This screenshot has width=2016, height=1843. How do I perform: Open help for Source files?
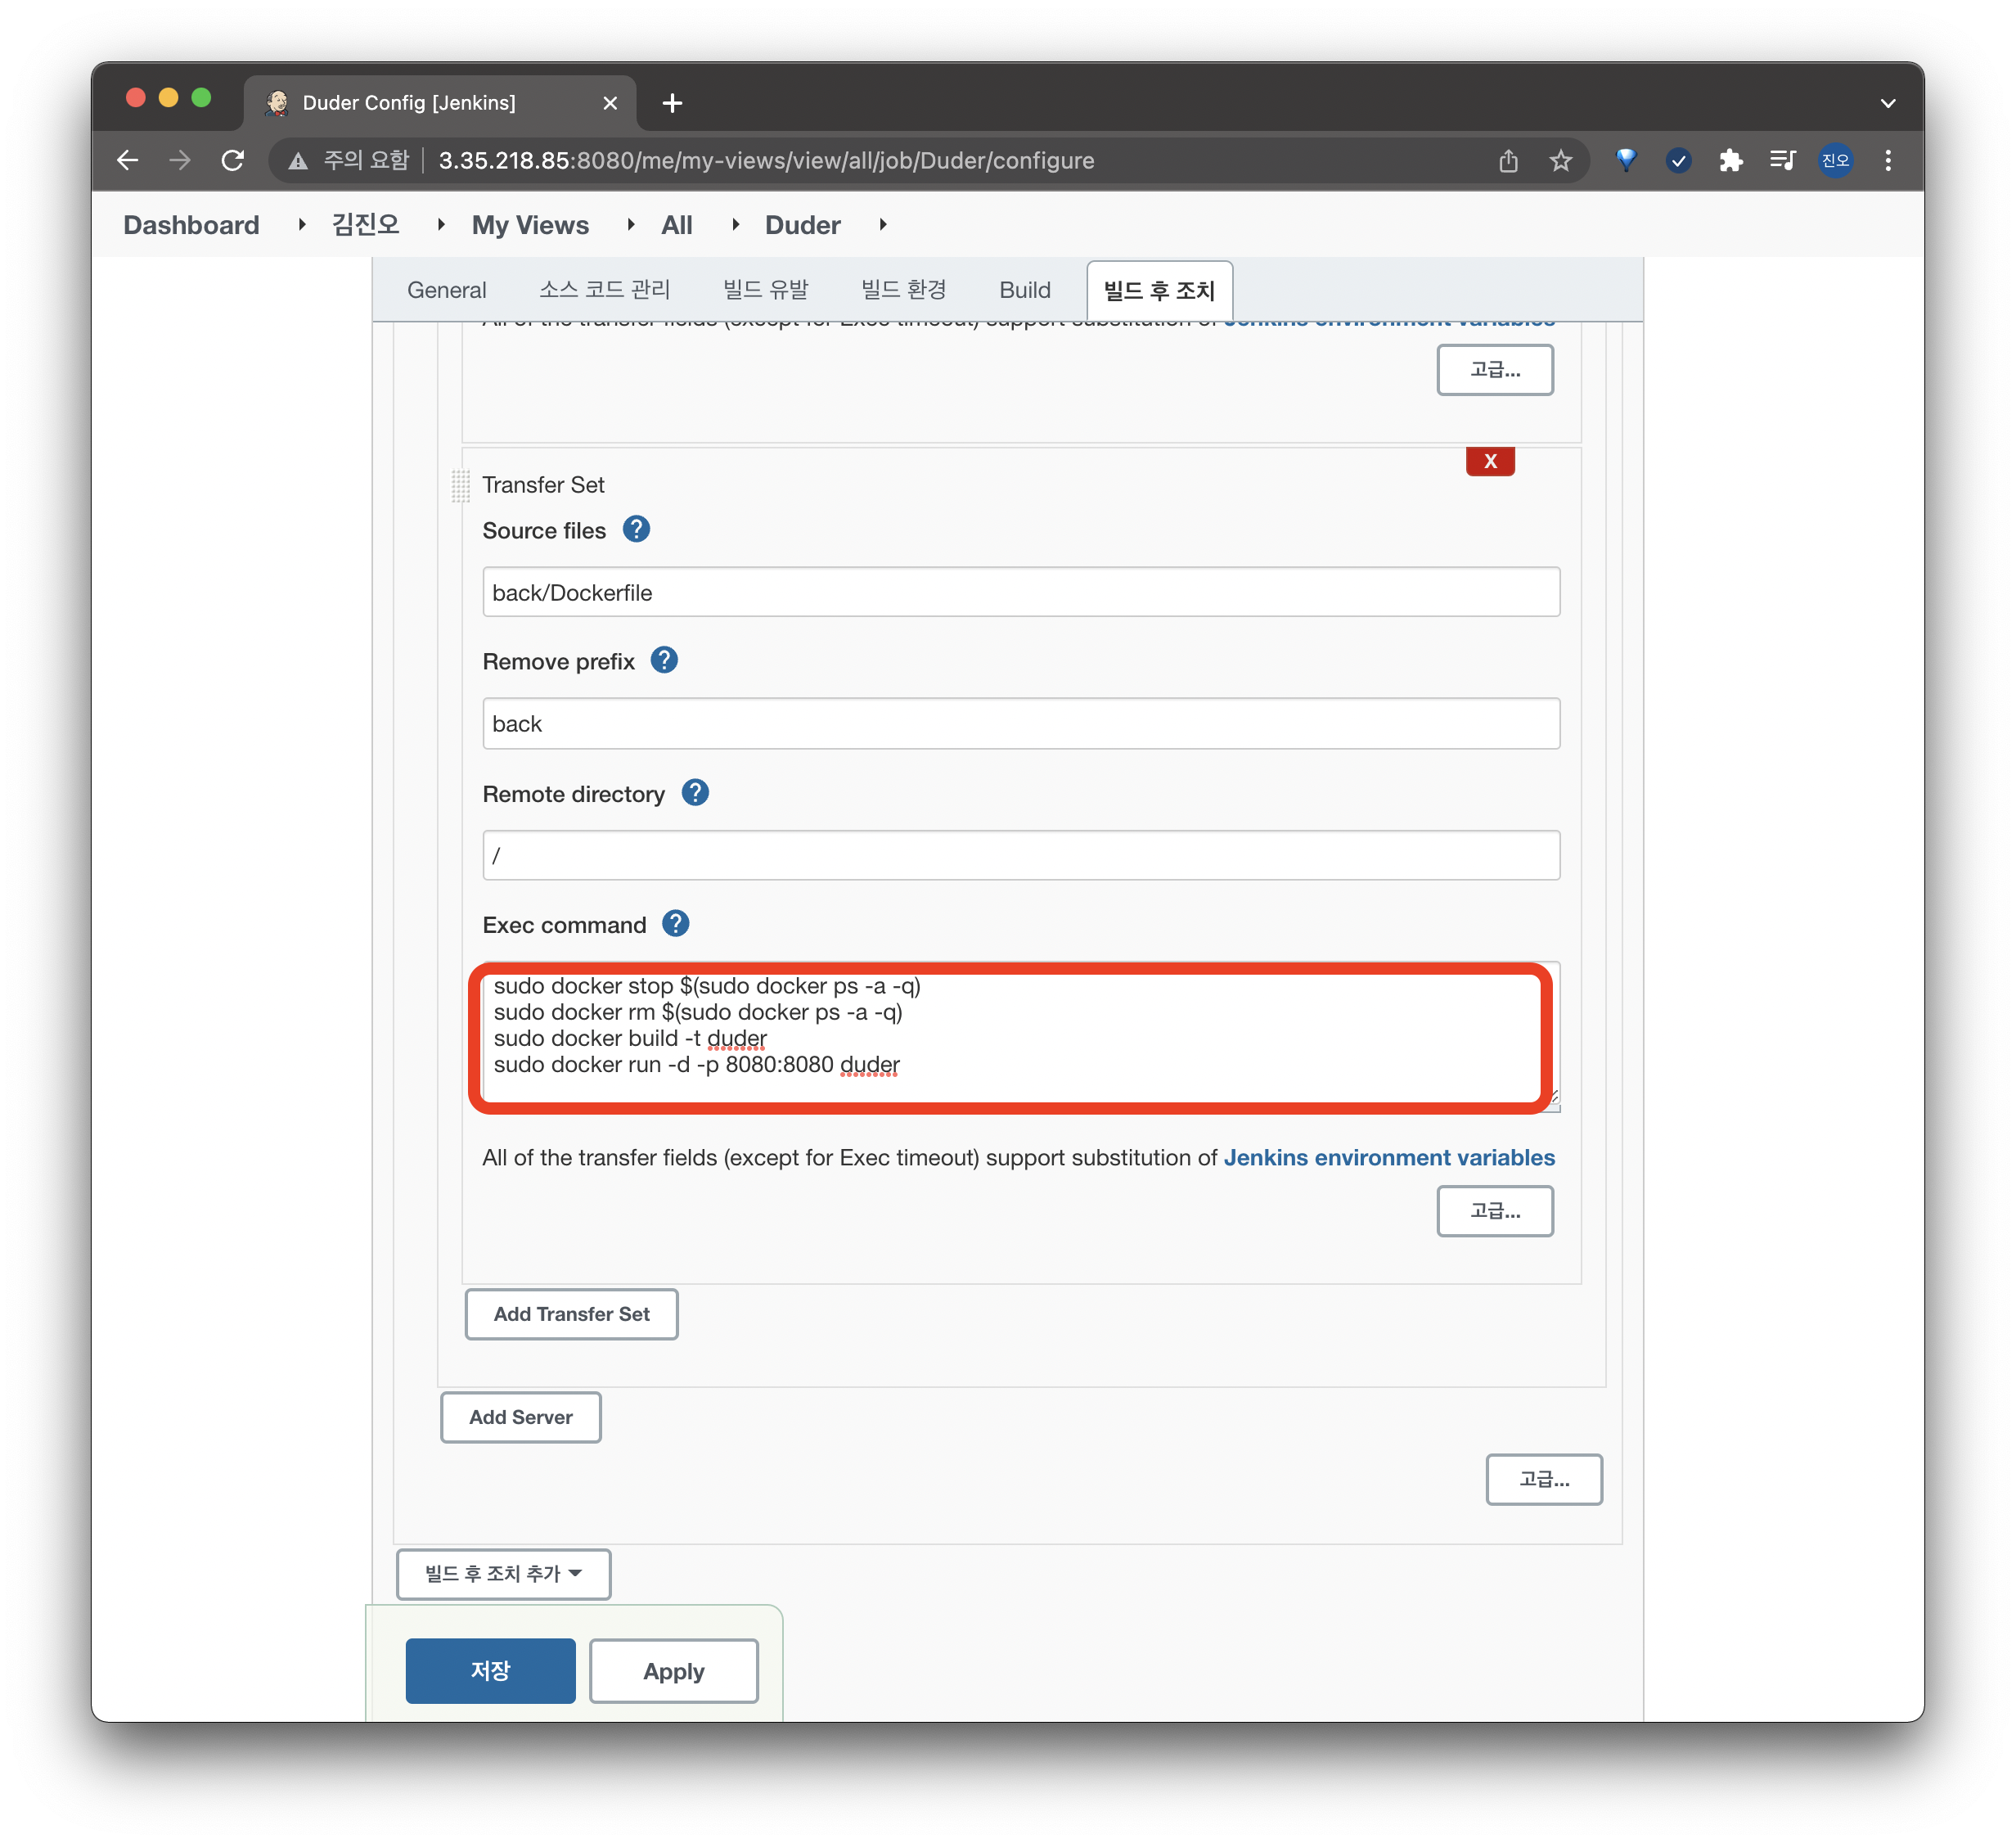(x=636, y=529)
